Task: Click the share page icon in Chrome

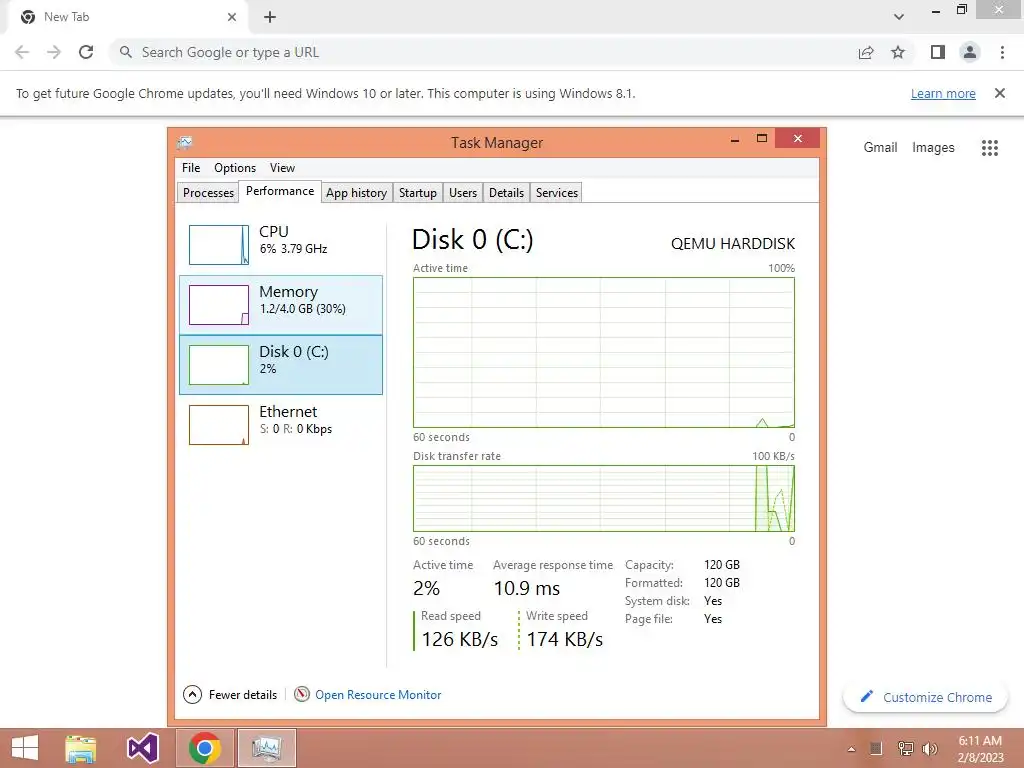Action: (866, 52)
